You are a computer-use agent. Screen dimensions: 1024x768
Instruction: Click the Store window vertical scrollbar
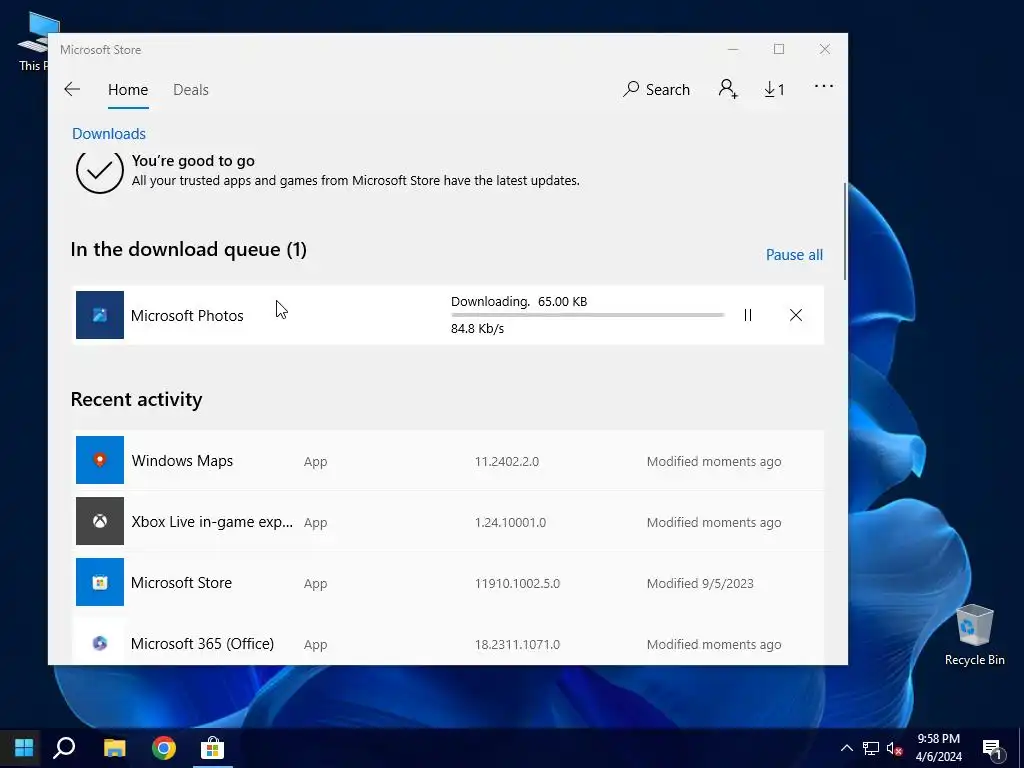click(x=845, y=232)
